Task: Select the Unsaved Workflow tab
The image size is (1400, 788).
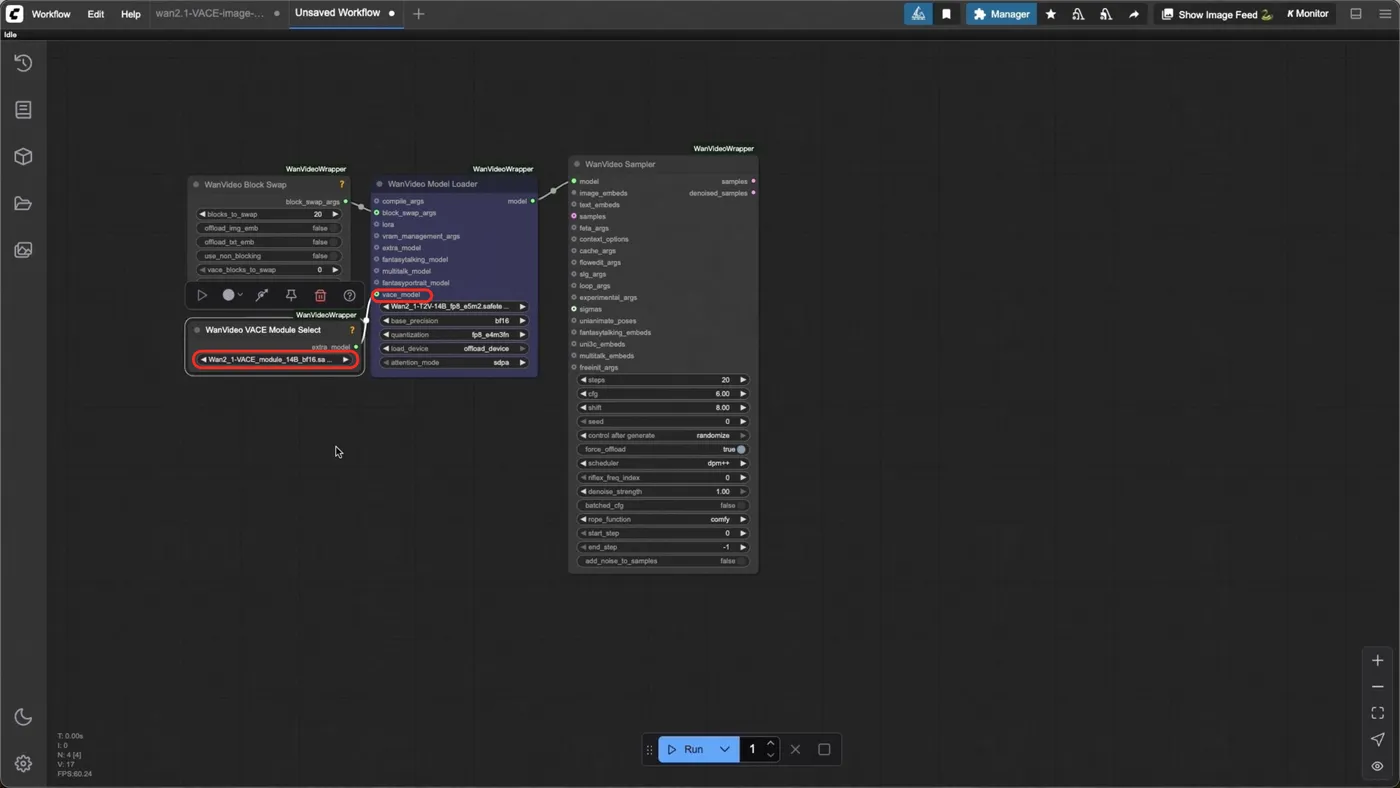Action: [x=338, y=13]
